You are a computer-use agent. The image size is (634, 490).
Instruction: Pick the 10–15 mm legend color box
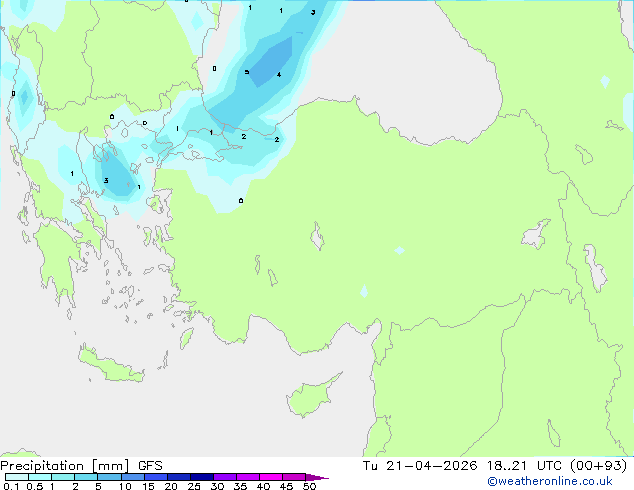tap(133, 477)
